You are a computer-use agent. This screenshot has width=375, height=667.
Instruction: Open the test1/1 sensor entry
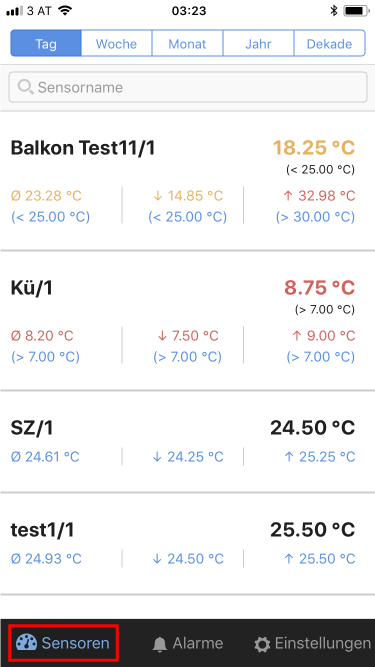coord(188,544)
